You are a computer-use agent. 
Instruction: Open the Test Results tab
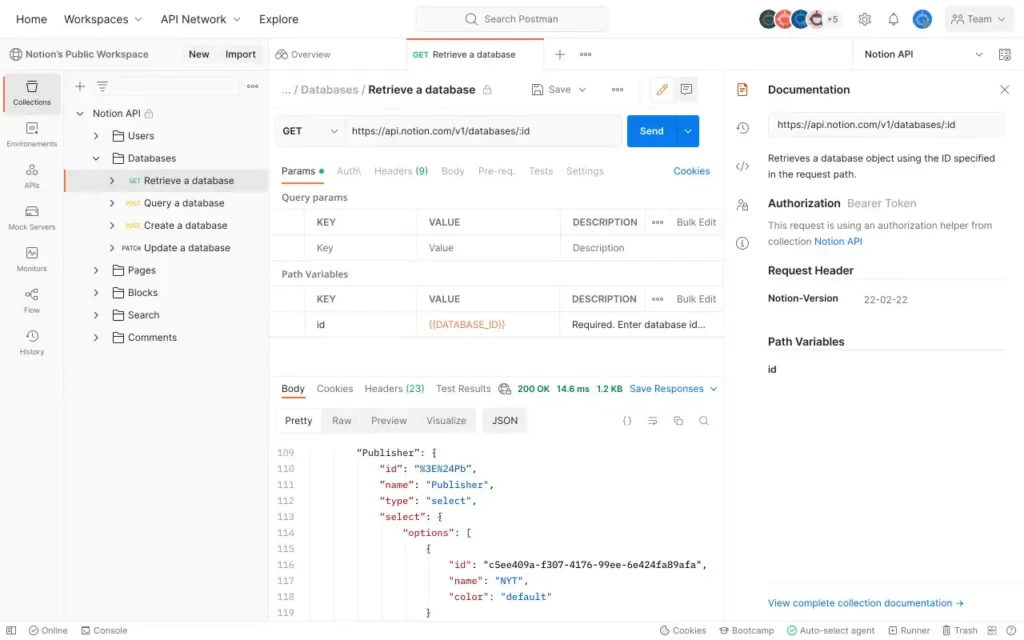pyautogui.click(x=463, y=389)
